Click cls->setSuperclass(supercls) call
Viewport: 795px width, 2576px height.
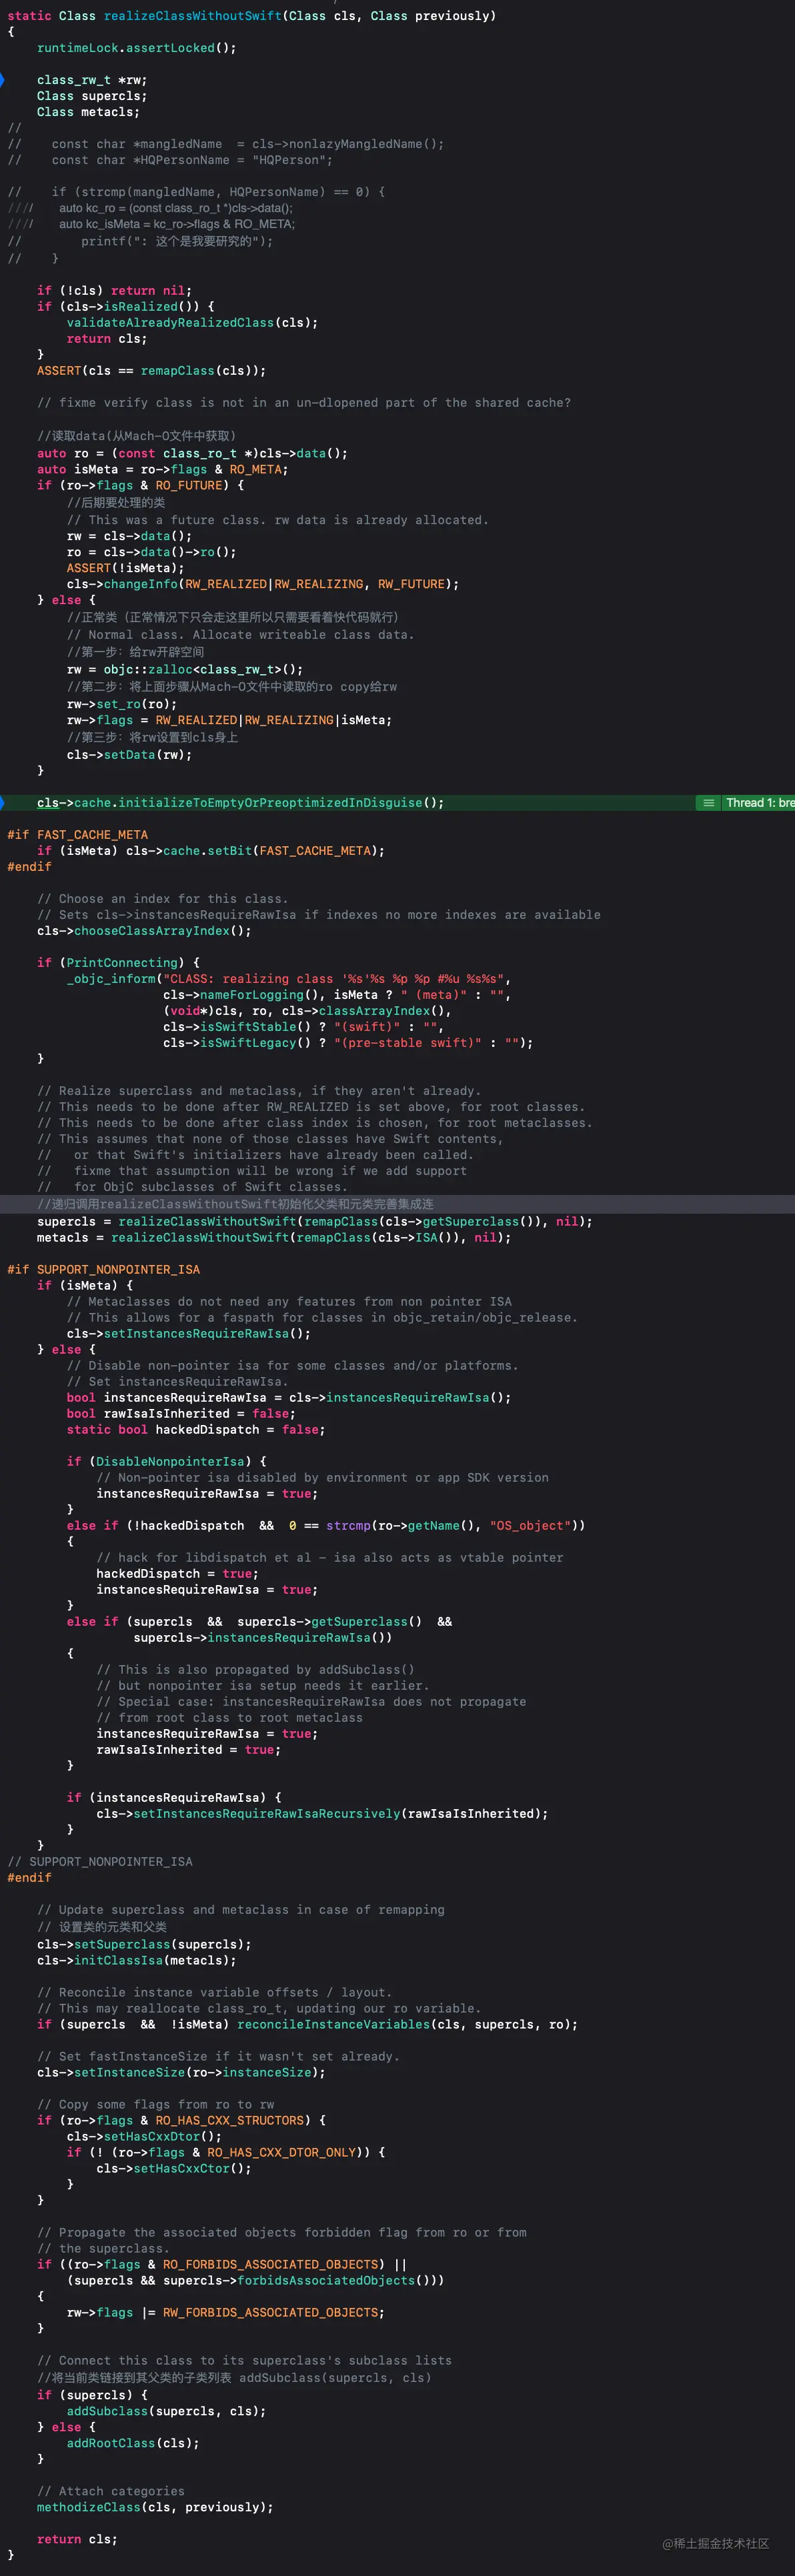coord(144,1945)
